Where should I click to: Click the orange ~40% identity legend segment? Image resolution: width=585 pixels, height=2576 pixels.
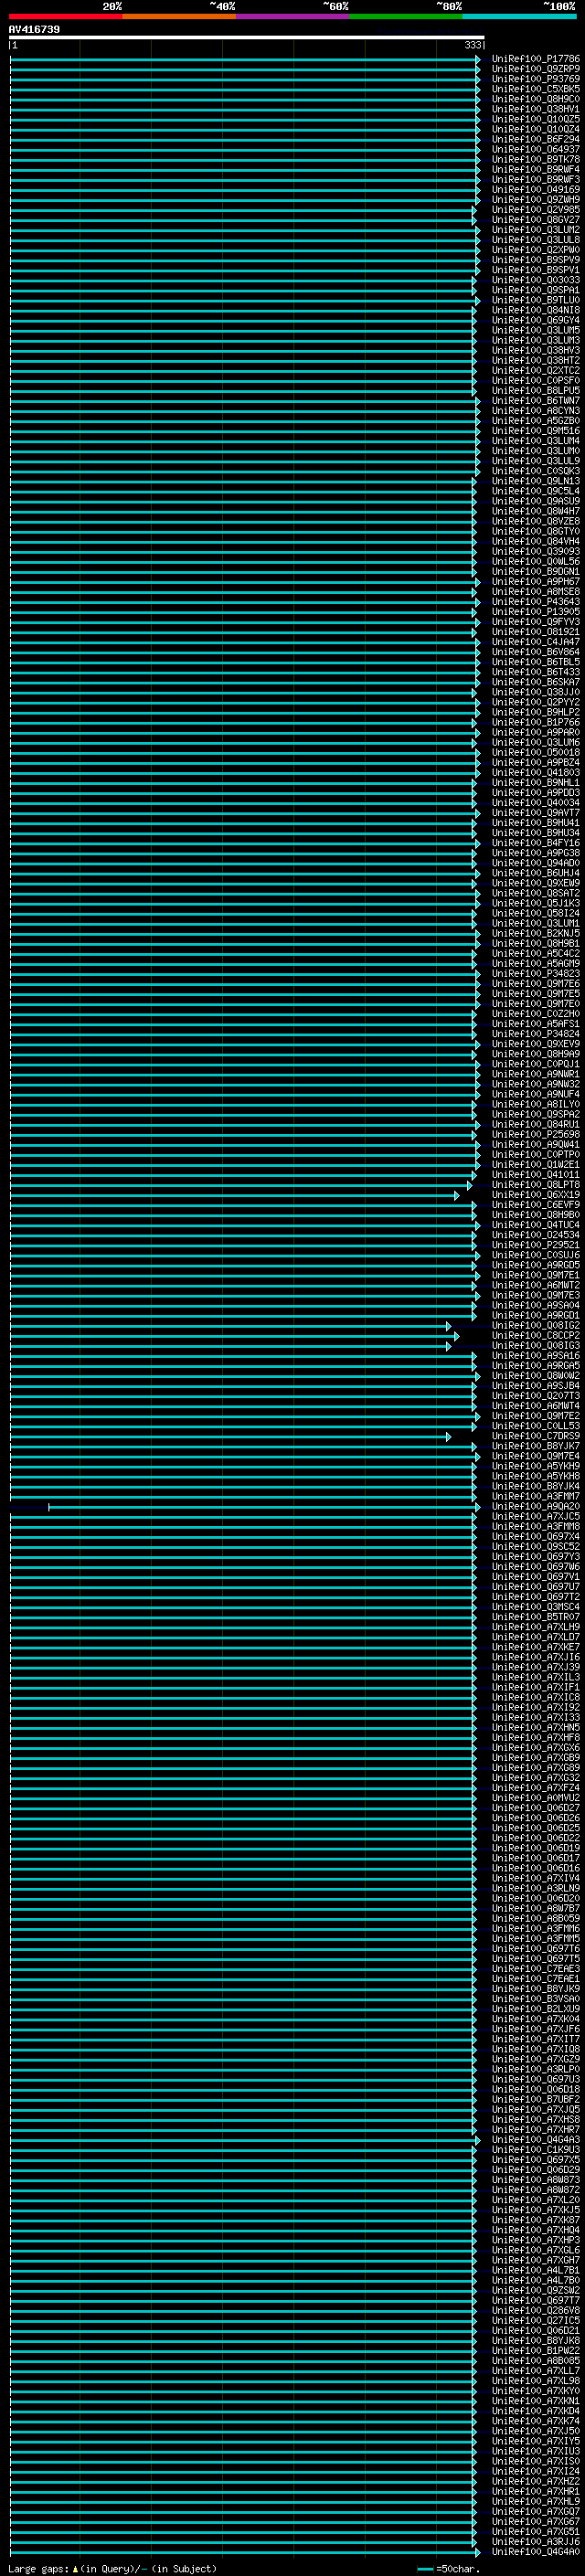(179, 16)
